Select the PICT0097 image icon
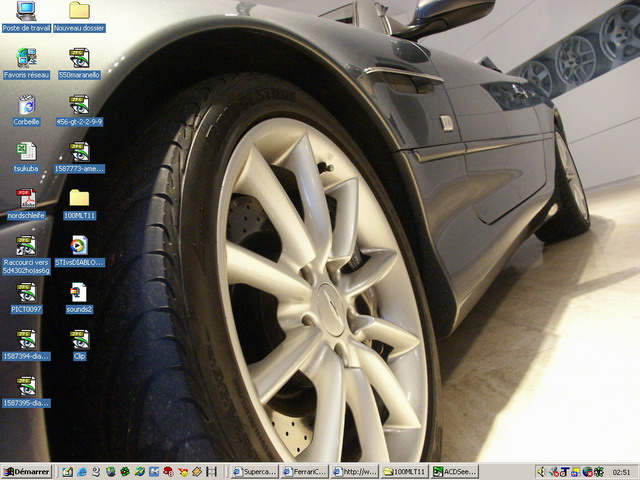Screen dimensions: 640x480 [x=26, y=298]
